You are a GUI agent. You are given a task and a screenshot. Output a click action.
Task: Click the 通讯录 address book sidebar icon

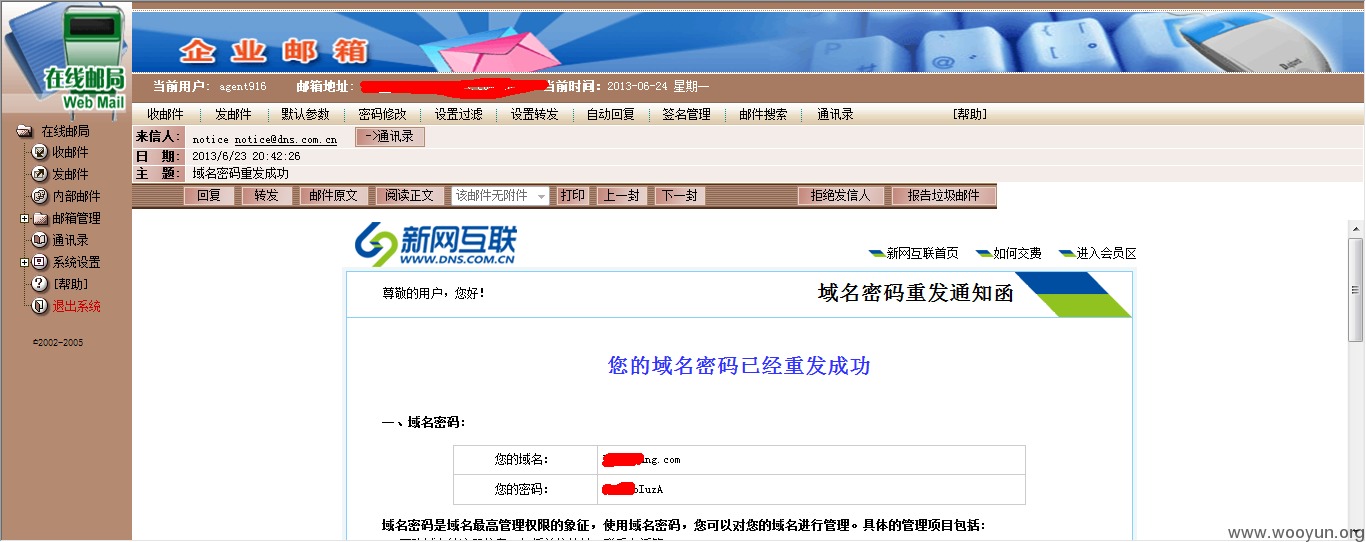click(x=40, y=240)
